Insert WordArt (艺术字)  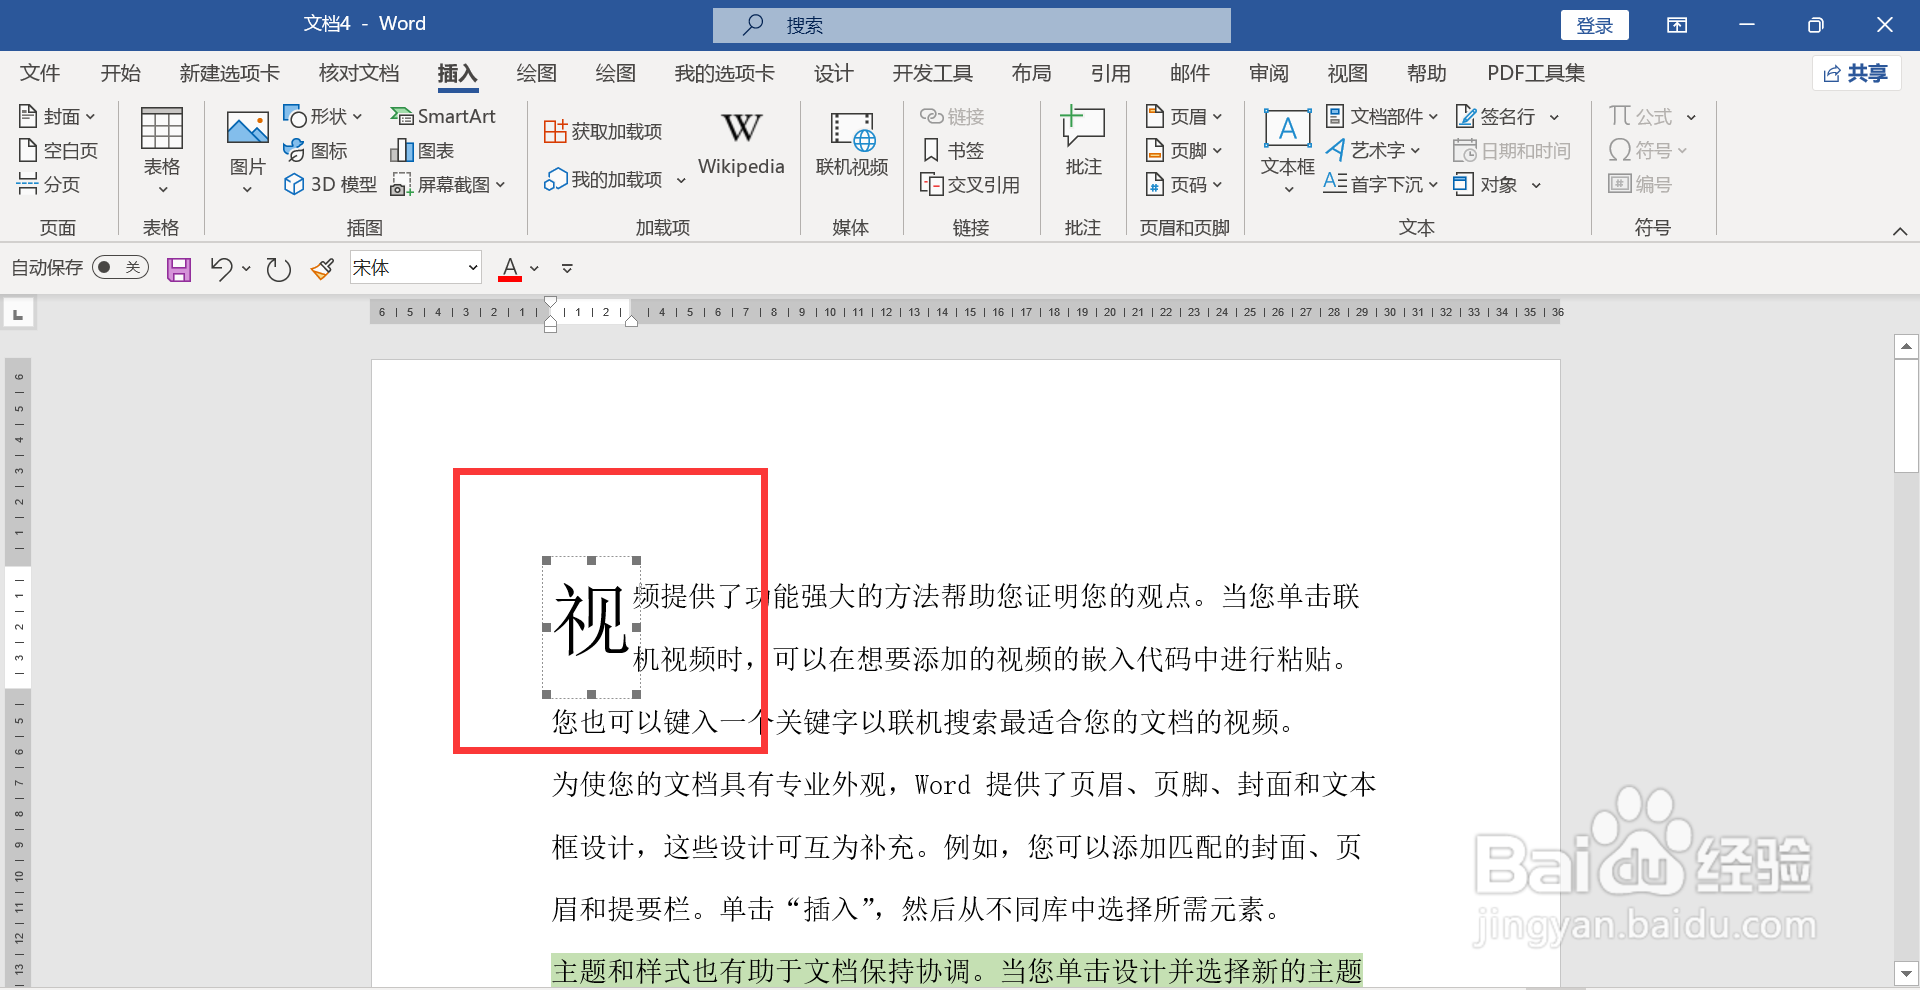click(x=1373, y=151)
